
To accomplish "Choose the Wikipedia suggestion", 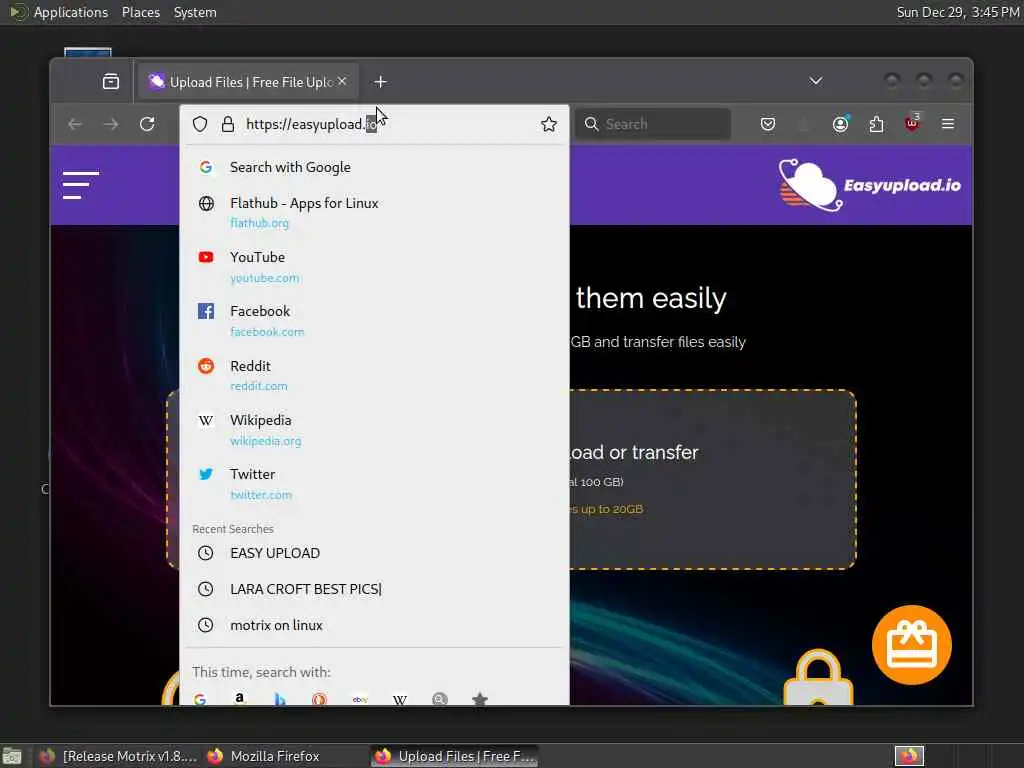I will pos(374,430).
